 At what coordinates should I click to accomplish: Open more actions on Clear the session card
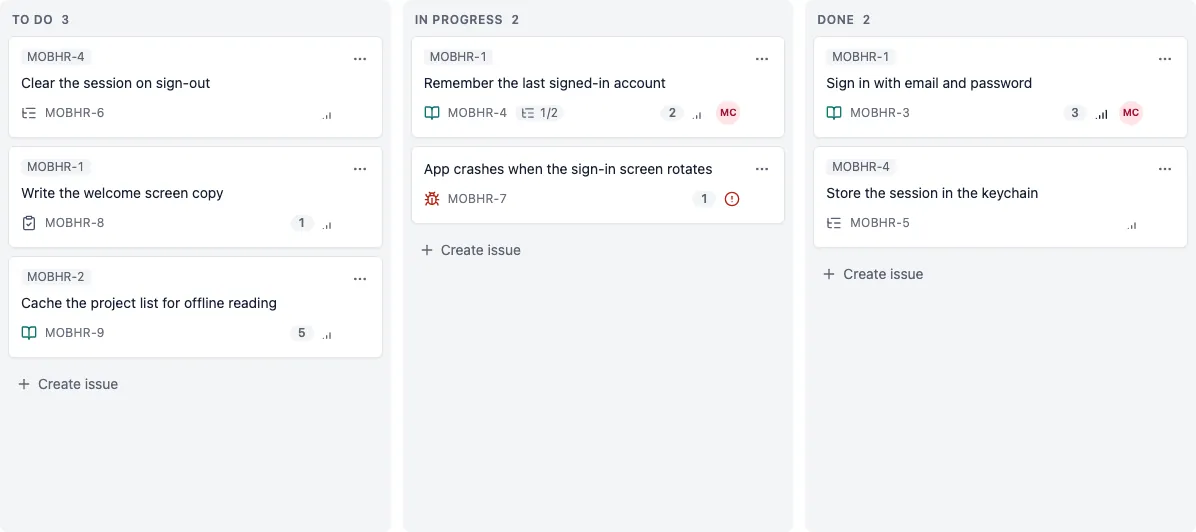[360, 59]
